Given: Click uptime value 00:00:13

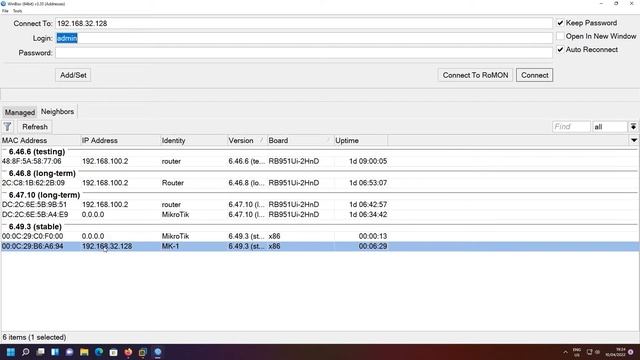Looking at the screenshot, I should click(373, 236).
